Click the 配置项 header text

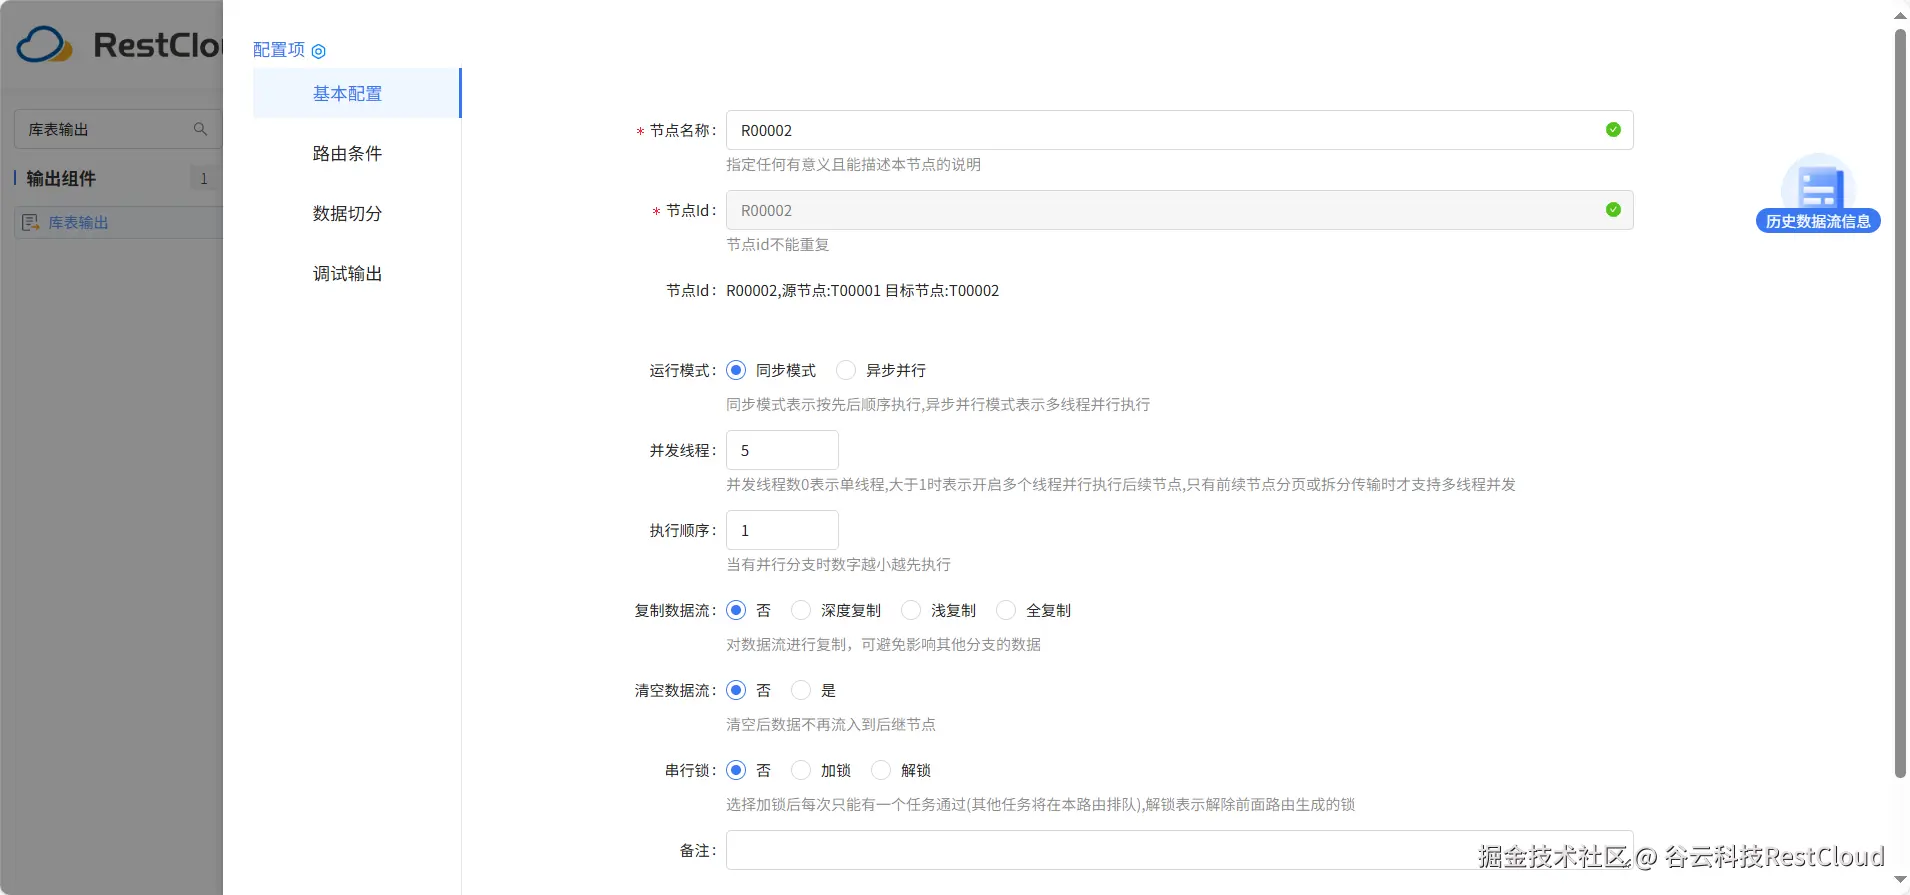coord(279,50)
